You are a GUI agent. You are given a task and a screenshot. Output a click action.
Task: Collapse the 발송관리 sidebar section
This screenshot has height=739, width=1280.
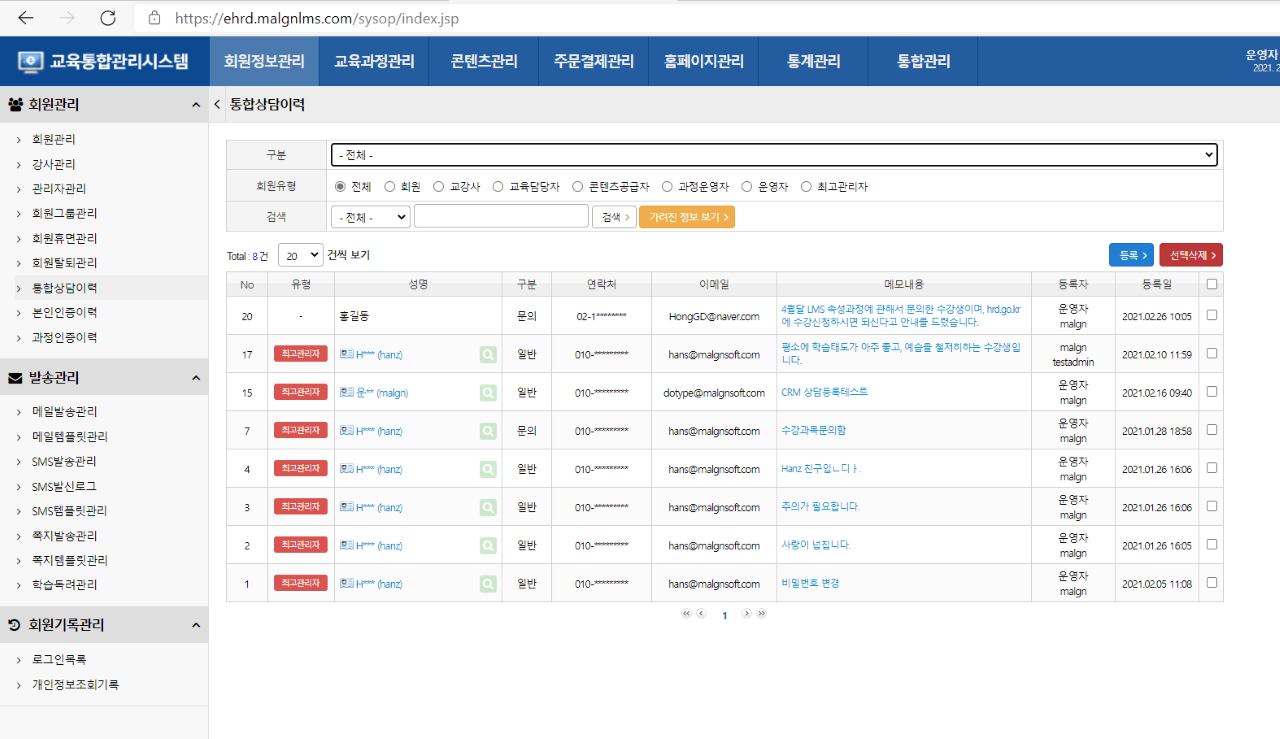(196, 378)
